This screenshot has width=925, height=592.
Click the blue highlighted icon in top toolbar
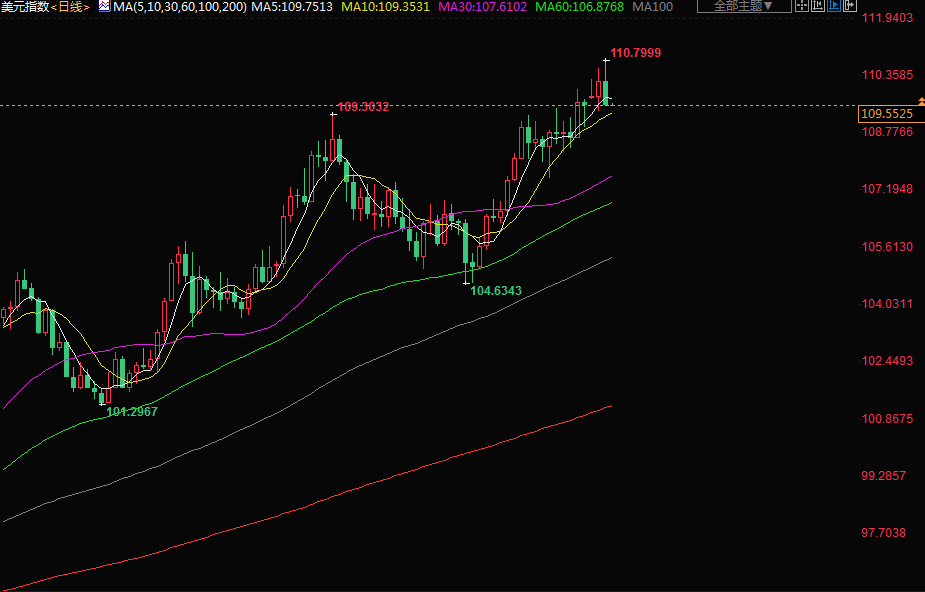(x=833, y=6)
